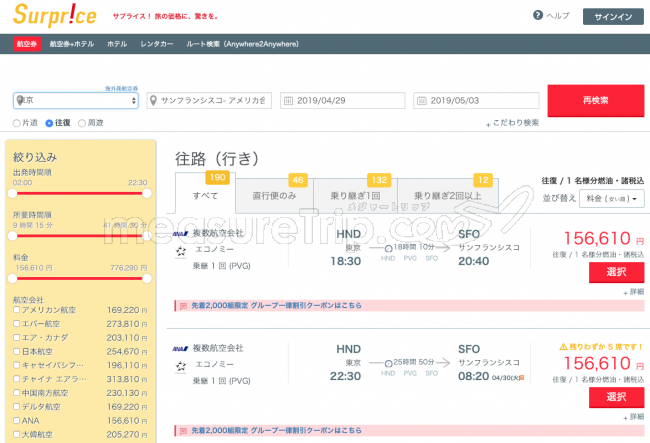Viewport: 650px width, 443px height.
Task: Click the 再検索 button
Action: pos(596,100)
